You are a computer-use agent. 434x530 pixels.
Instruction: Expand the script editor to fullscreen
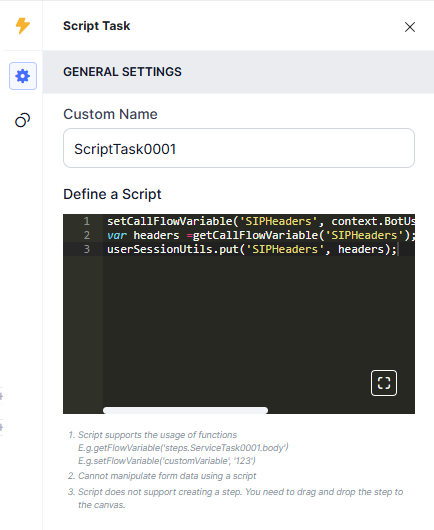click(x=384, y=383)
